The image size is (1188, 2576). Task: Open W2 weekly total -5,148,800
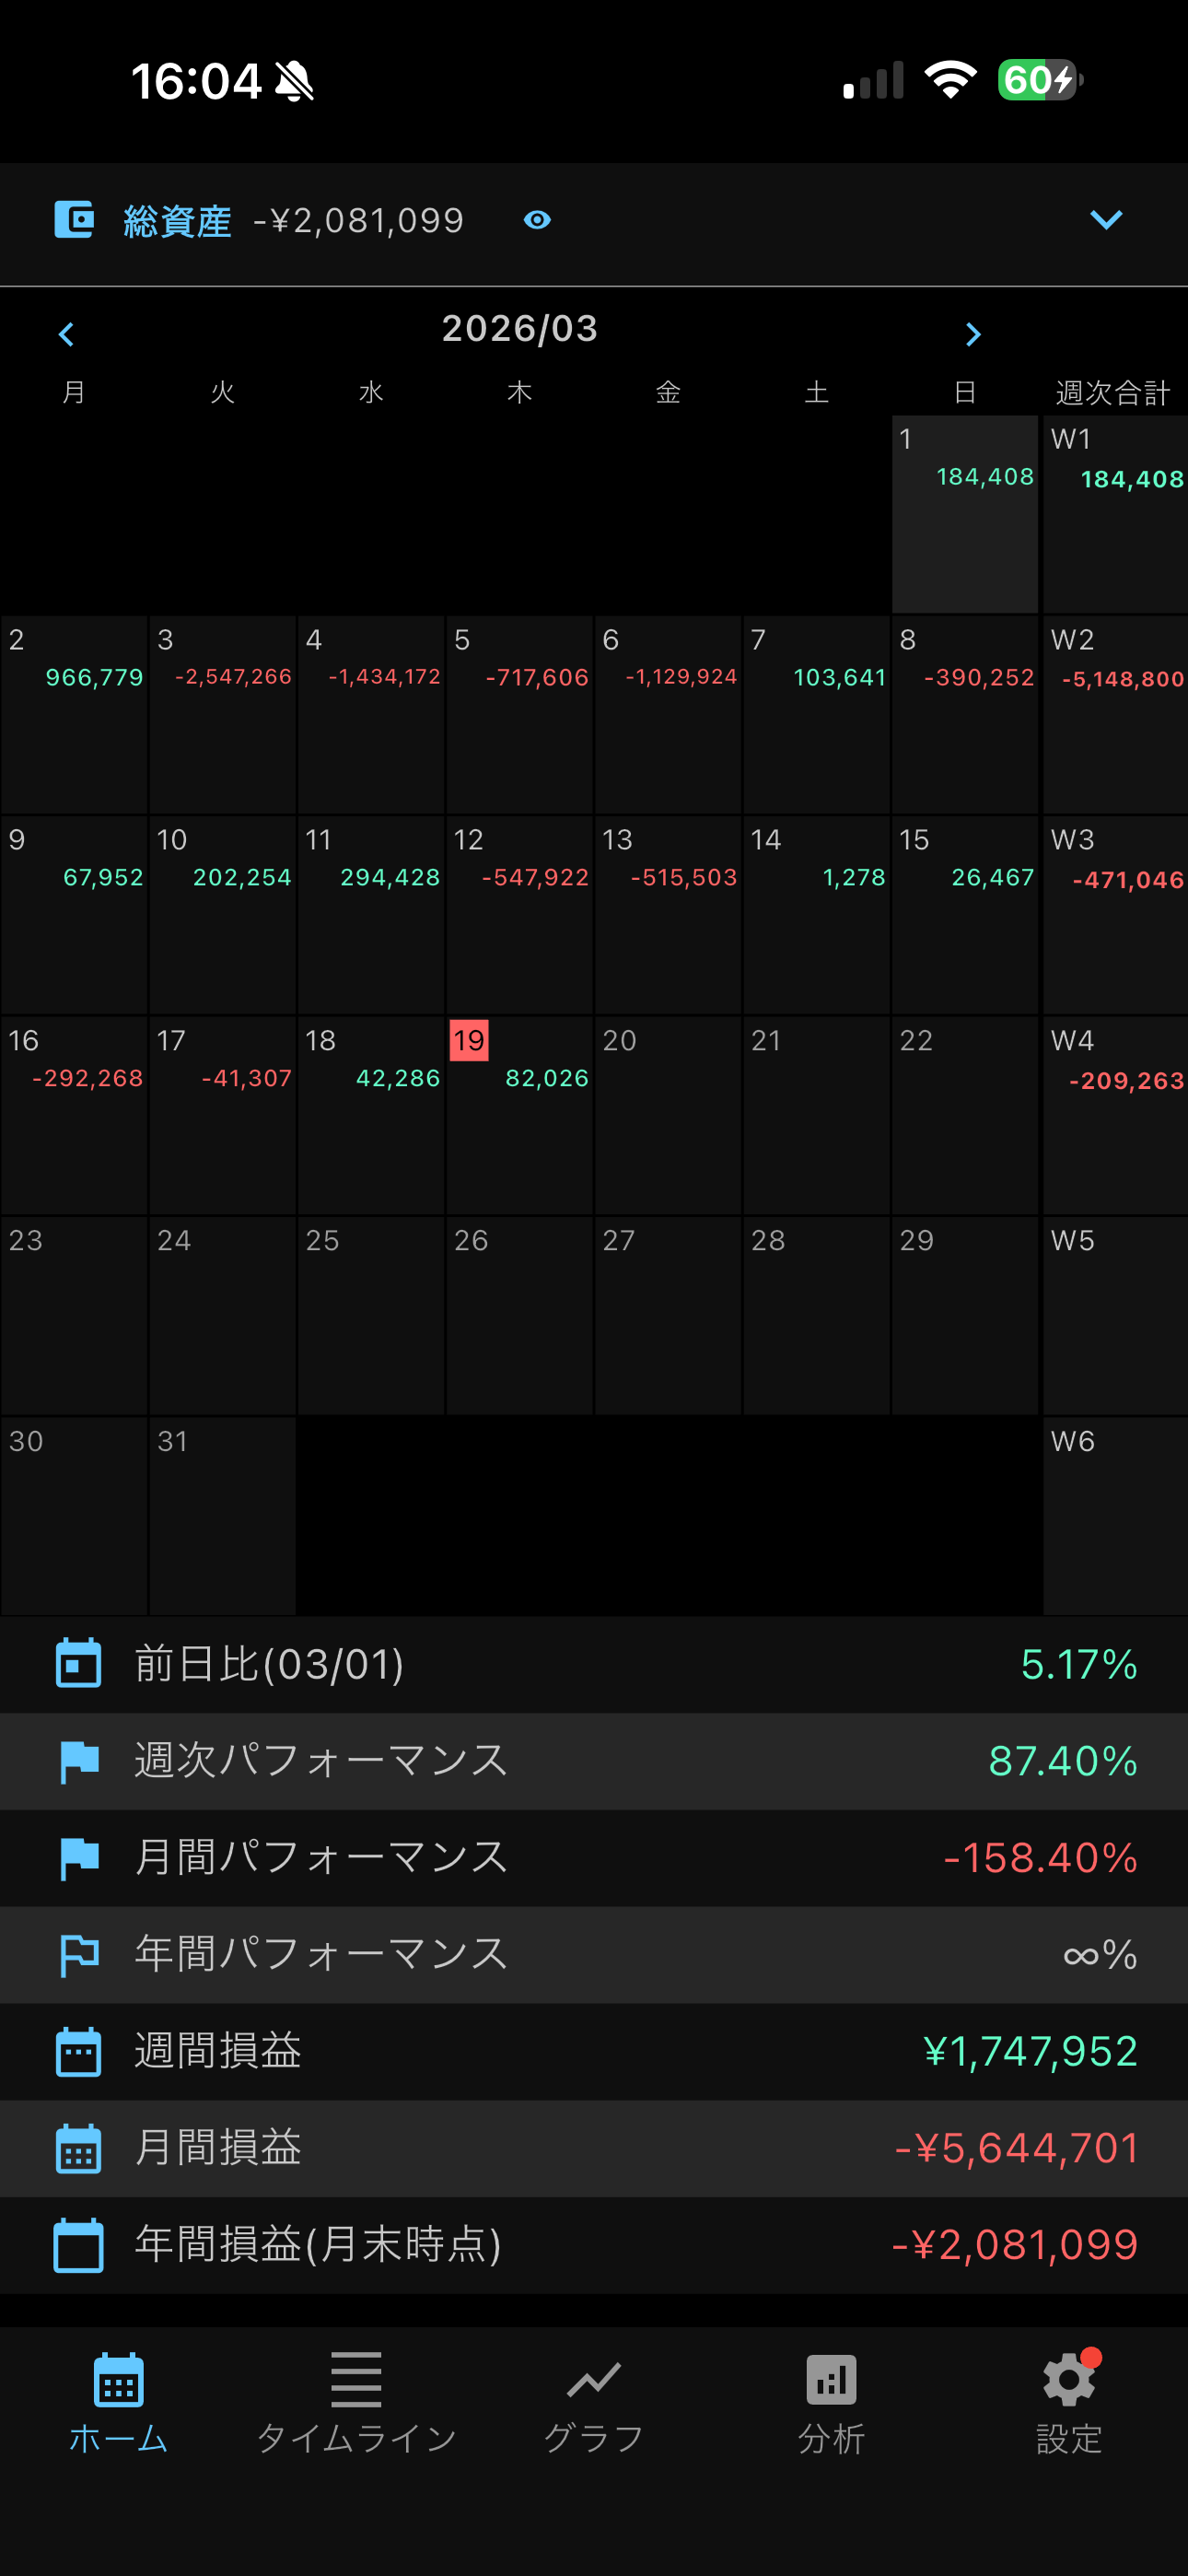point(1115,714)
